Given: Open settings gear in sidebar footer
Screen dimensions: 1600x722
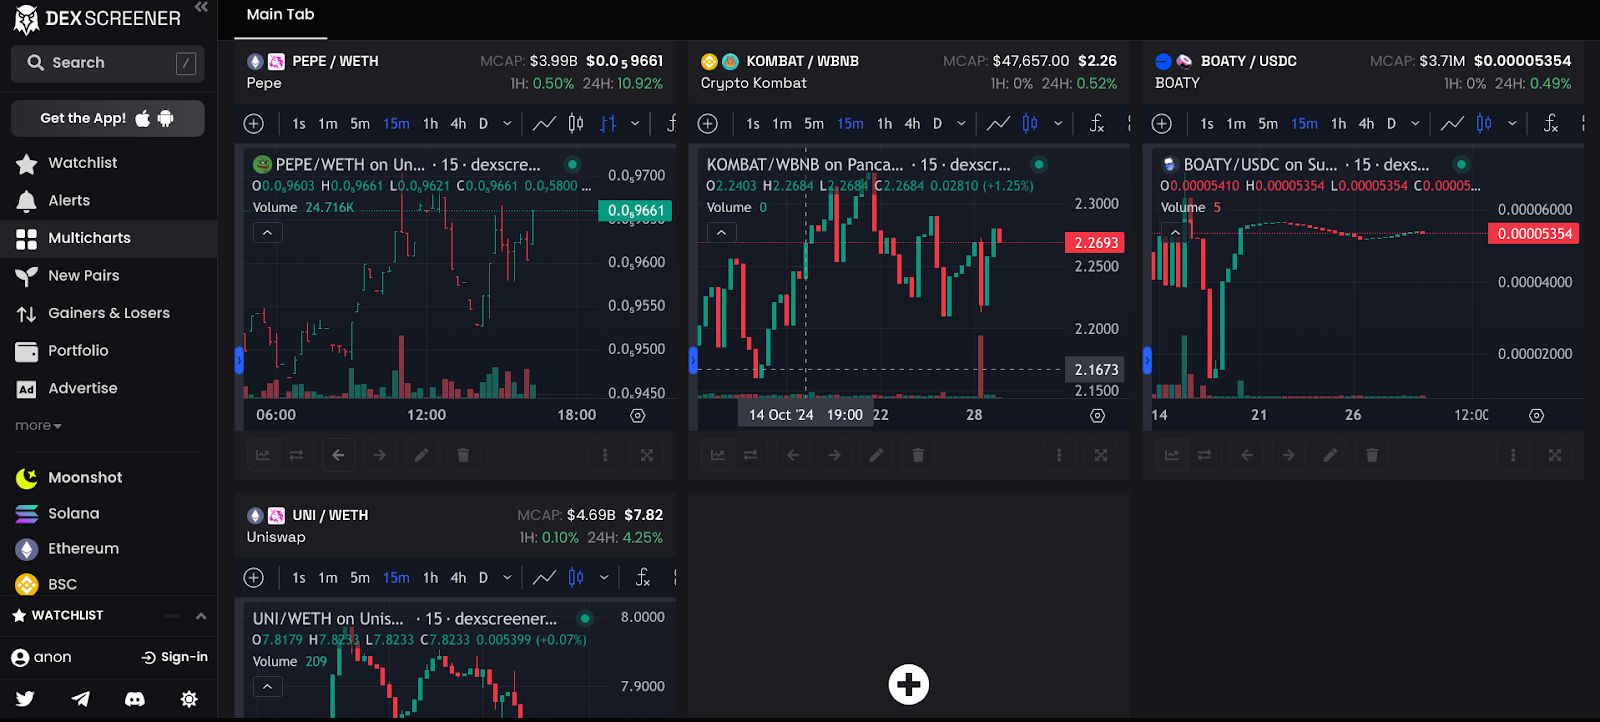Looking at the screenshot, I should click(x=189, y=699).
